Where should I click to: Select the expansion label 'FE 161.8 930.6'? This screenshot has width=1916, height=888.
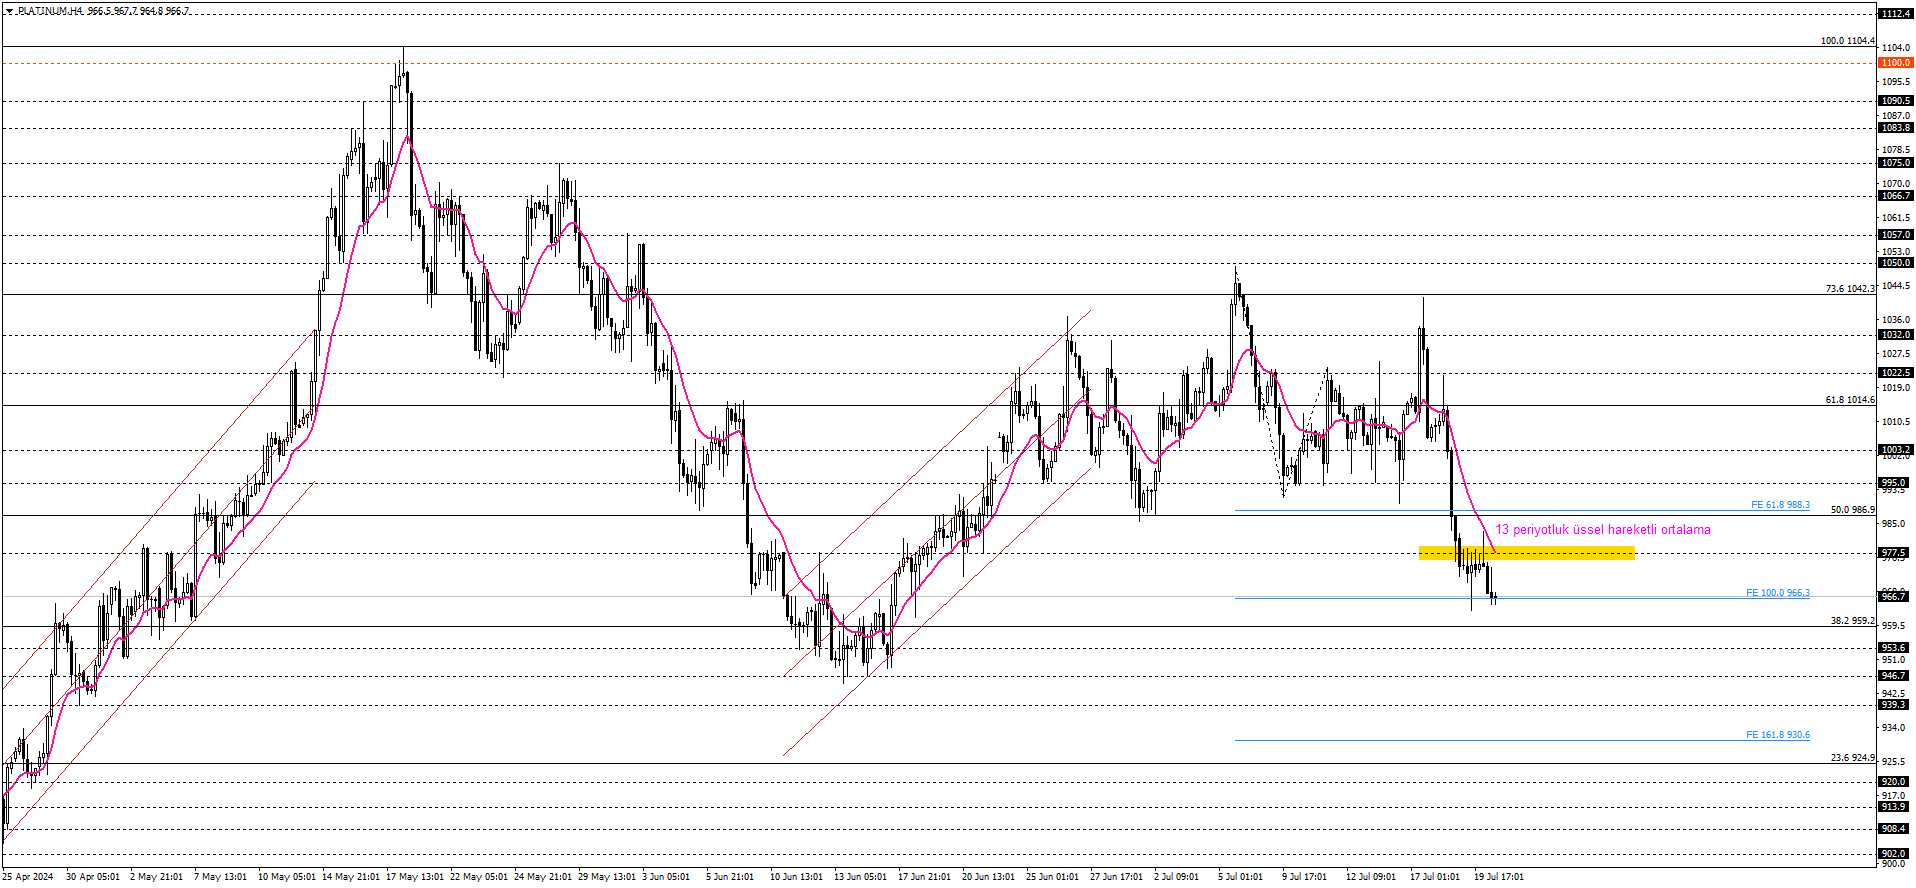click(x=1778, y=735)
